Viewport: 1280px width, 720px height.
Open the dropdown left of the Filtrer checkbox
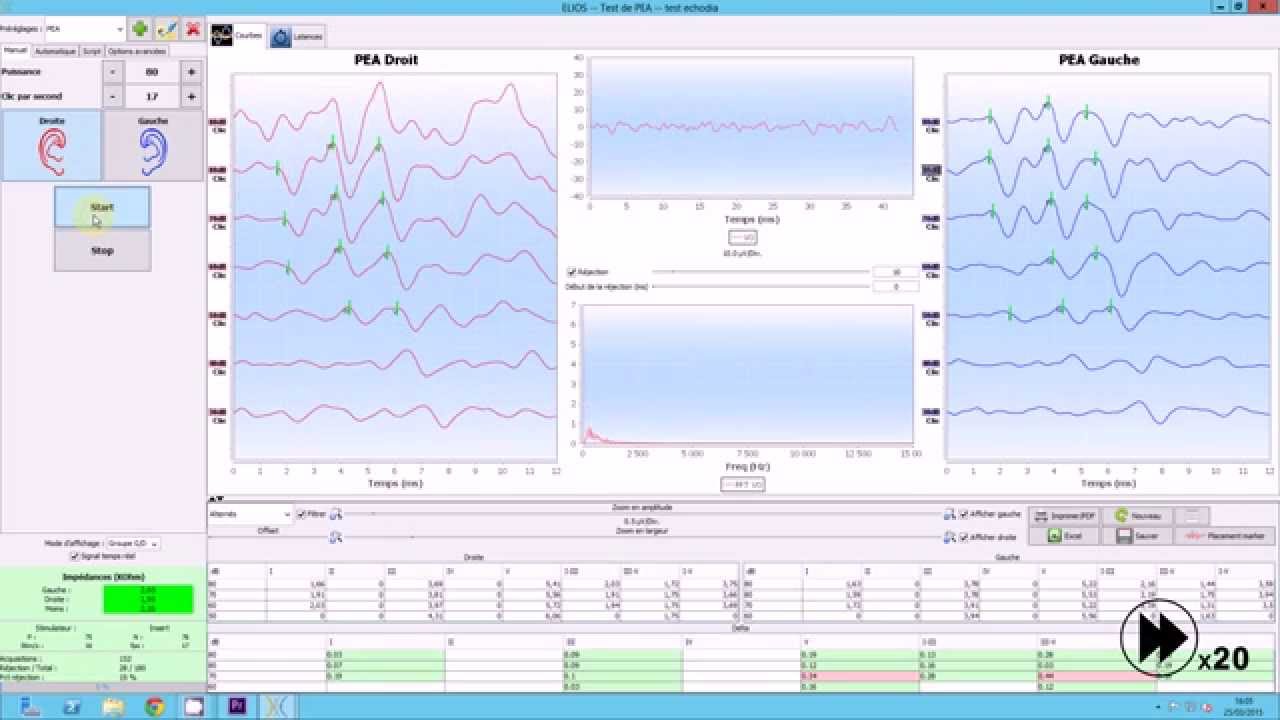tap(250, 514)
